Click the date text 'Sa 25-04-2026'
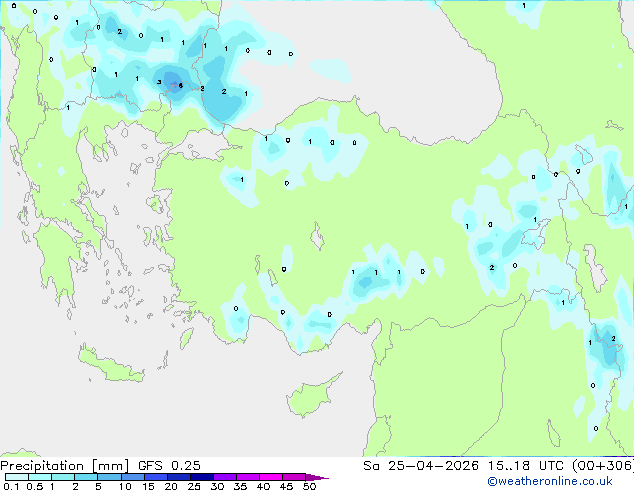The image size is (634, 490). pyautogui.click(x=421, y=466)
